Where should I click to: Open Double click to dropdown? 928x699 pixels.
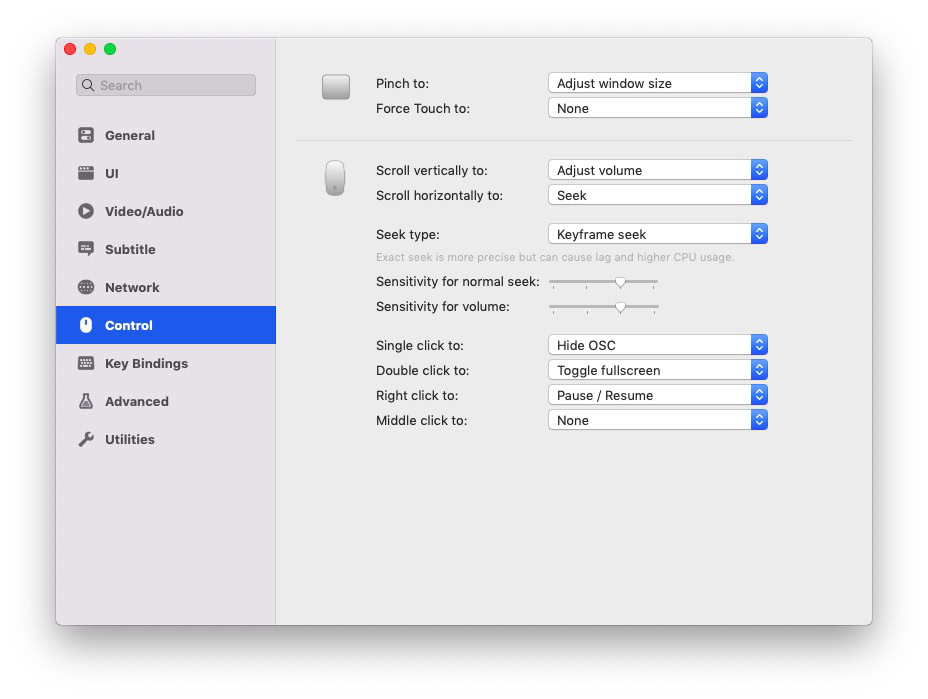[x=658, y=370]
